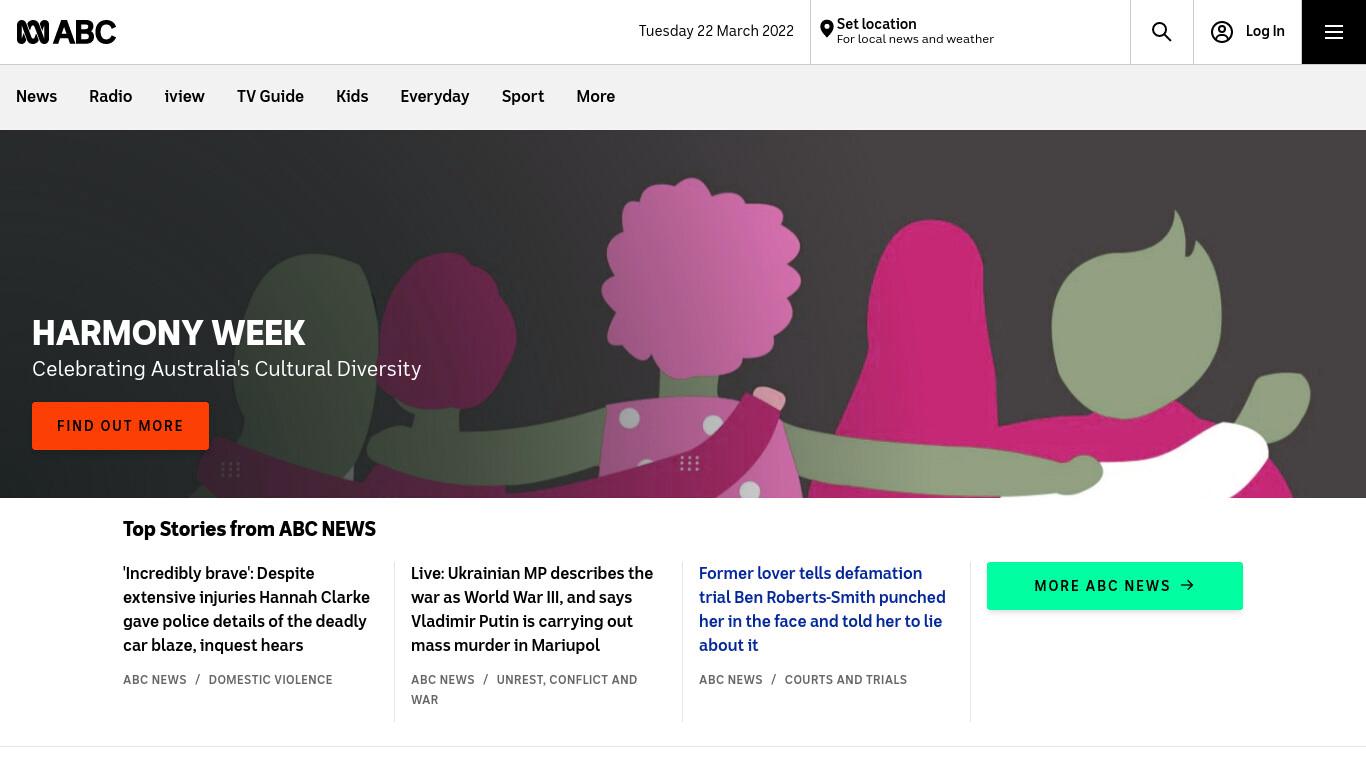Open the Sport section
The image size is (1366, 768).
pos(523,97)
